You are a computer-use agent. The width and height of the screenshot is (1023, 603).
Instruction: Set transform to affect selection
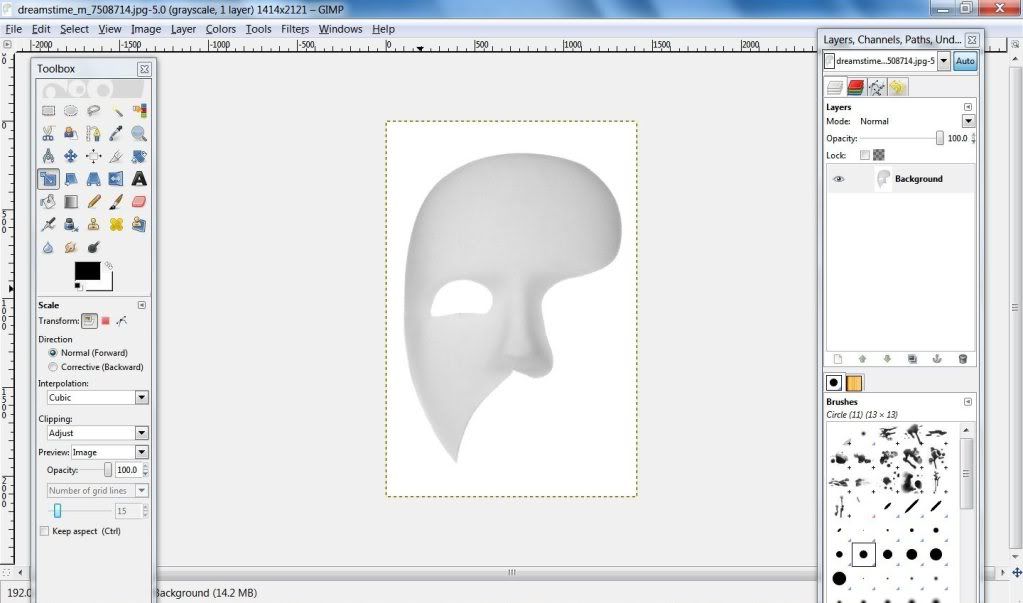[x=106, y=320]
